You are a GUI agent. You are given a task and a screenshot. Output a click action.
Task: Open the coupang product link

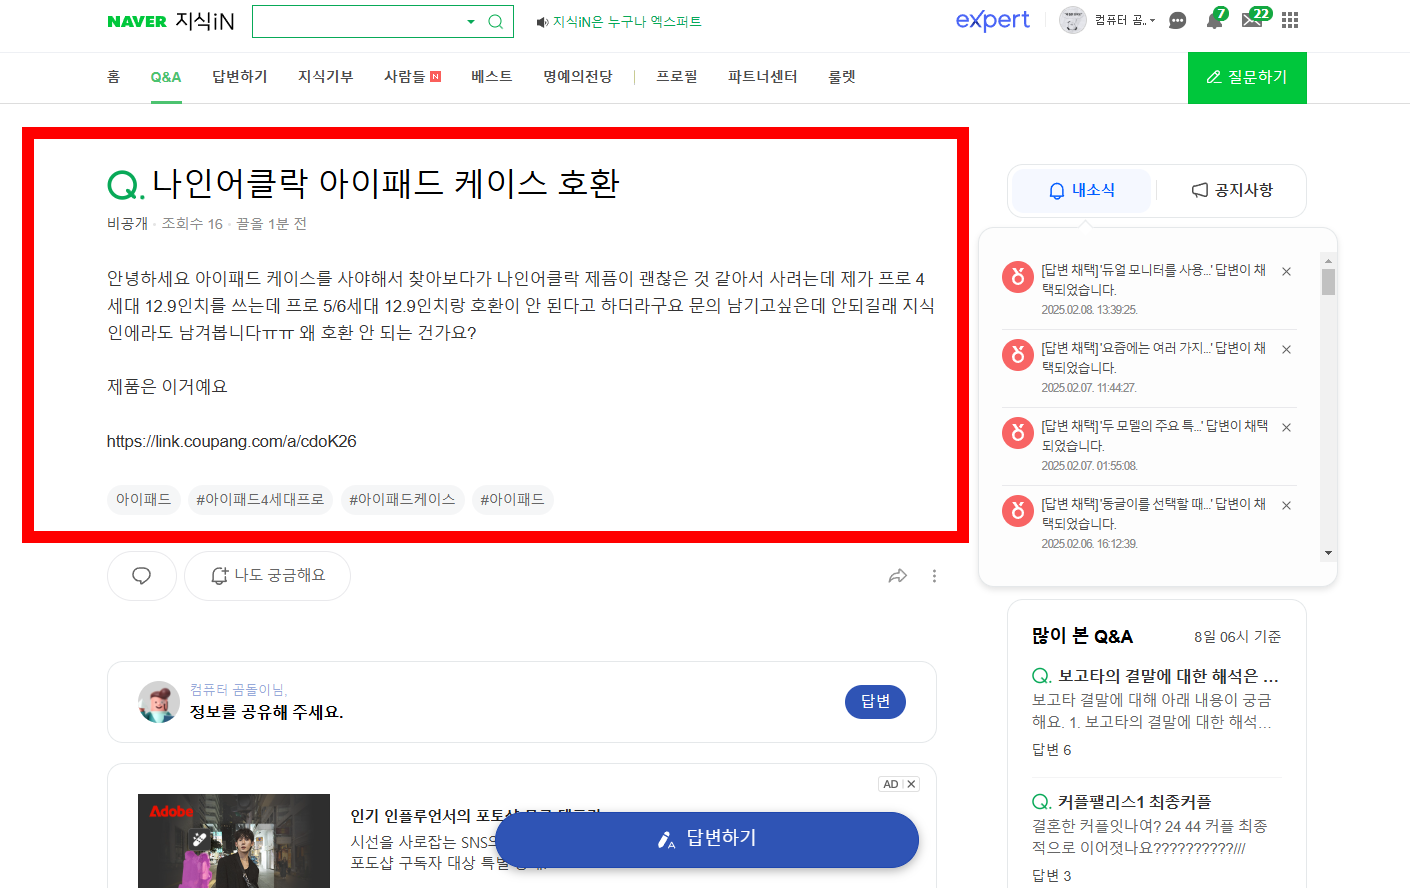pos(232,441)
